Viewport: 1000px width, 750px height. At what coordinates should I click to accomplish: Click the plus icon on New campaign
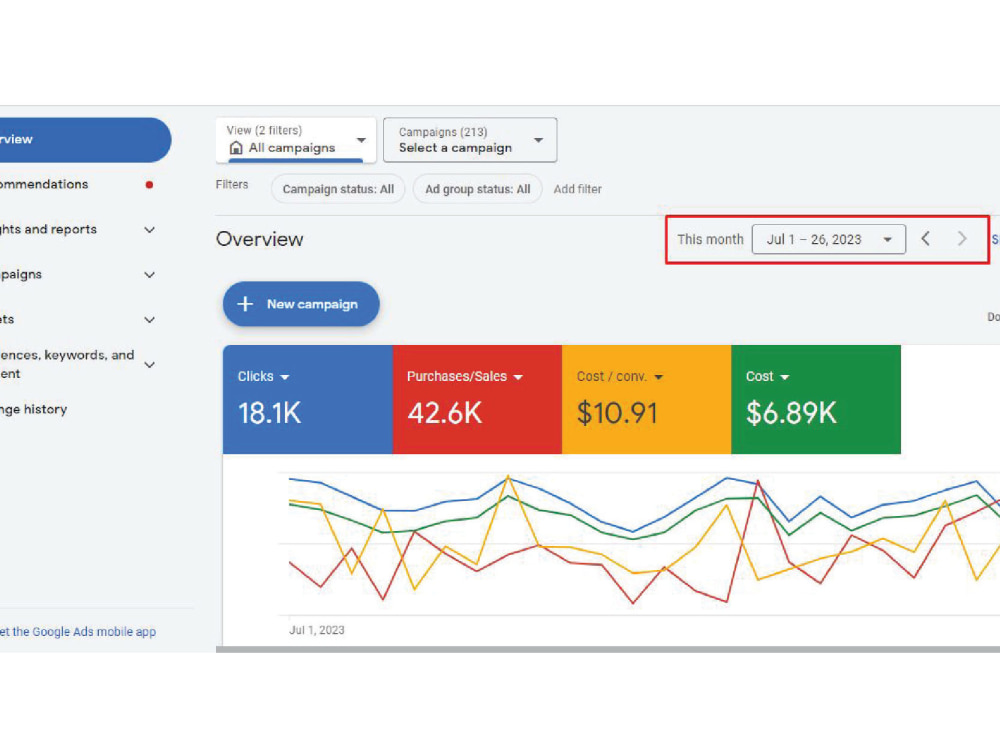coord(245,304)
